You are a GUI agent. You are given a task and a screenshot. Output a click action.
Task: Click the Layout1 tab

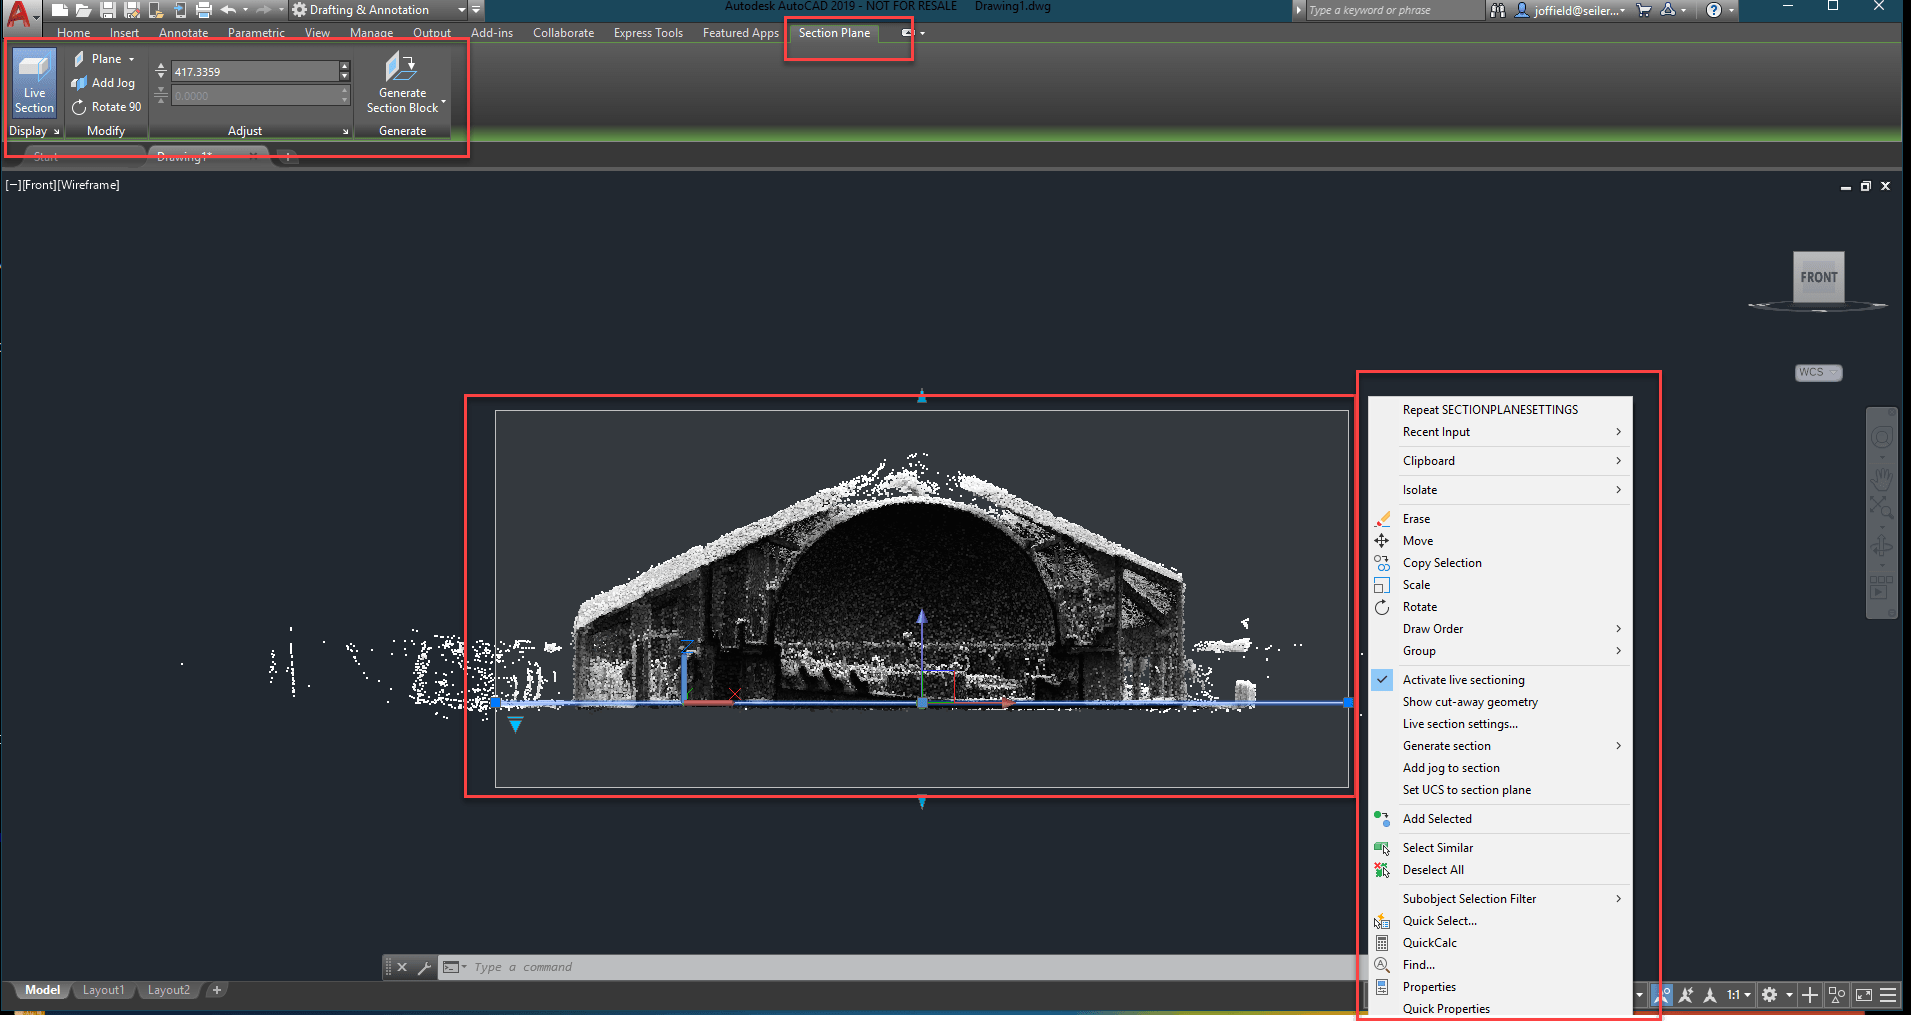[103, 990]
